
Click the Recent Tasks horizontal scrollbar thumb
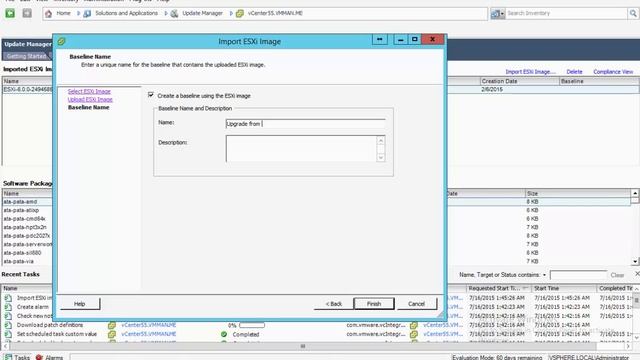pyautogui.click(x=303, y=346)
